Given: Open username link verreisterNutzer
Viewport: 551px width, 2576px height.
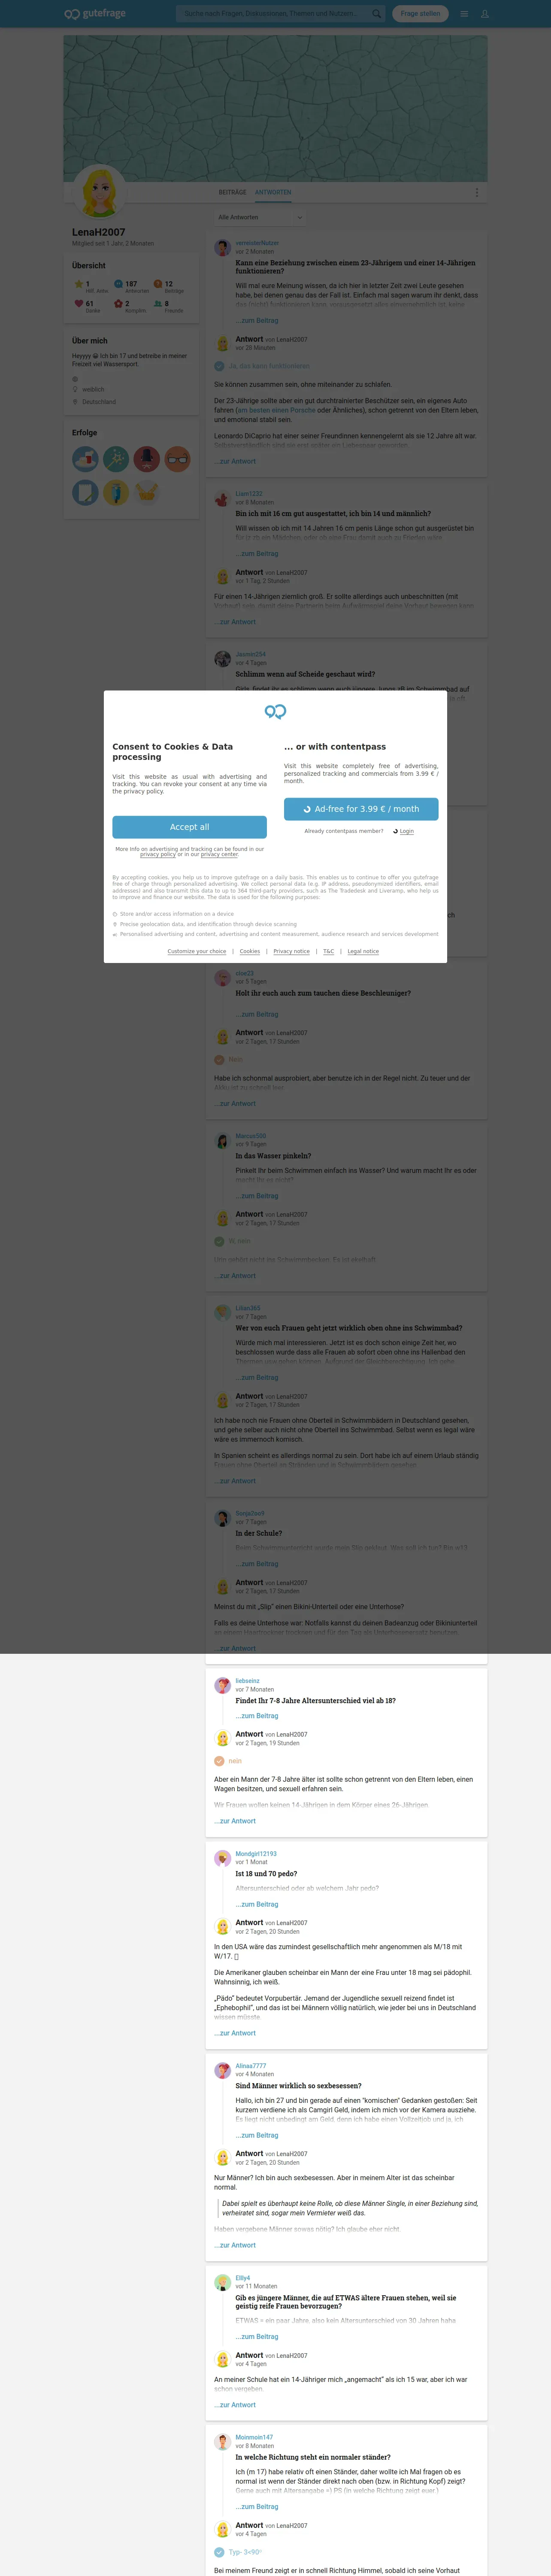Looking at the screenshot, I should click(257, 243).
